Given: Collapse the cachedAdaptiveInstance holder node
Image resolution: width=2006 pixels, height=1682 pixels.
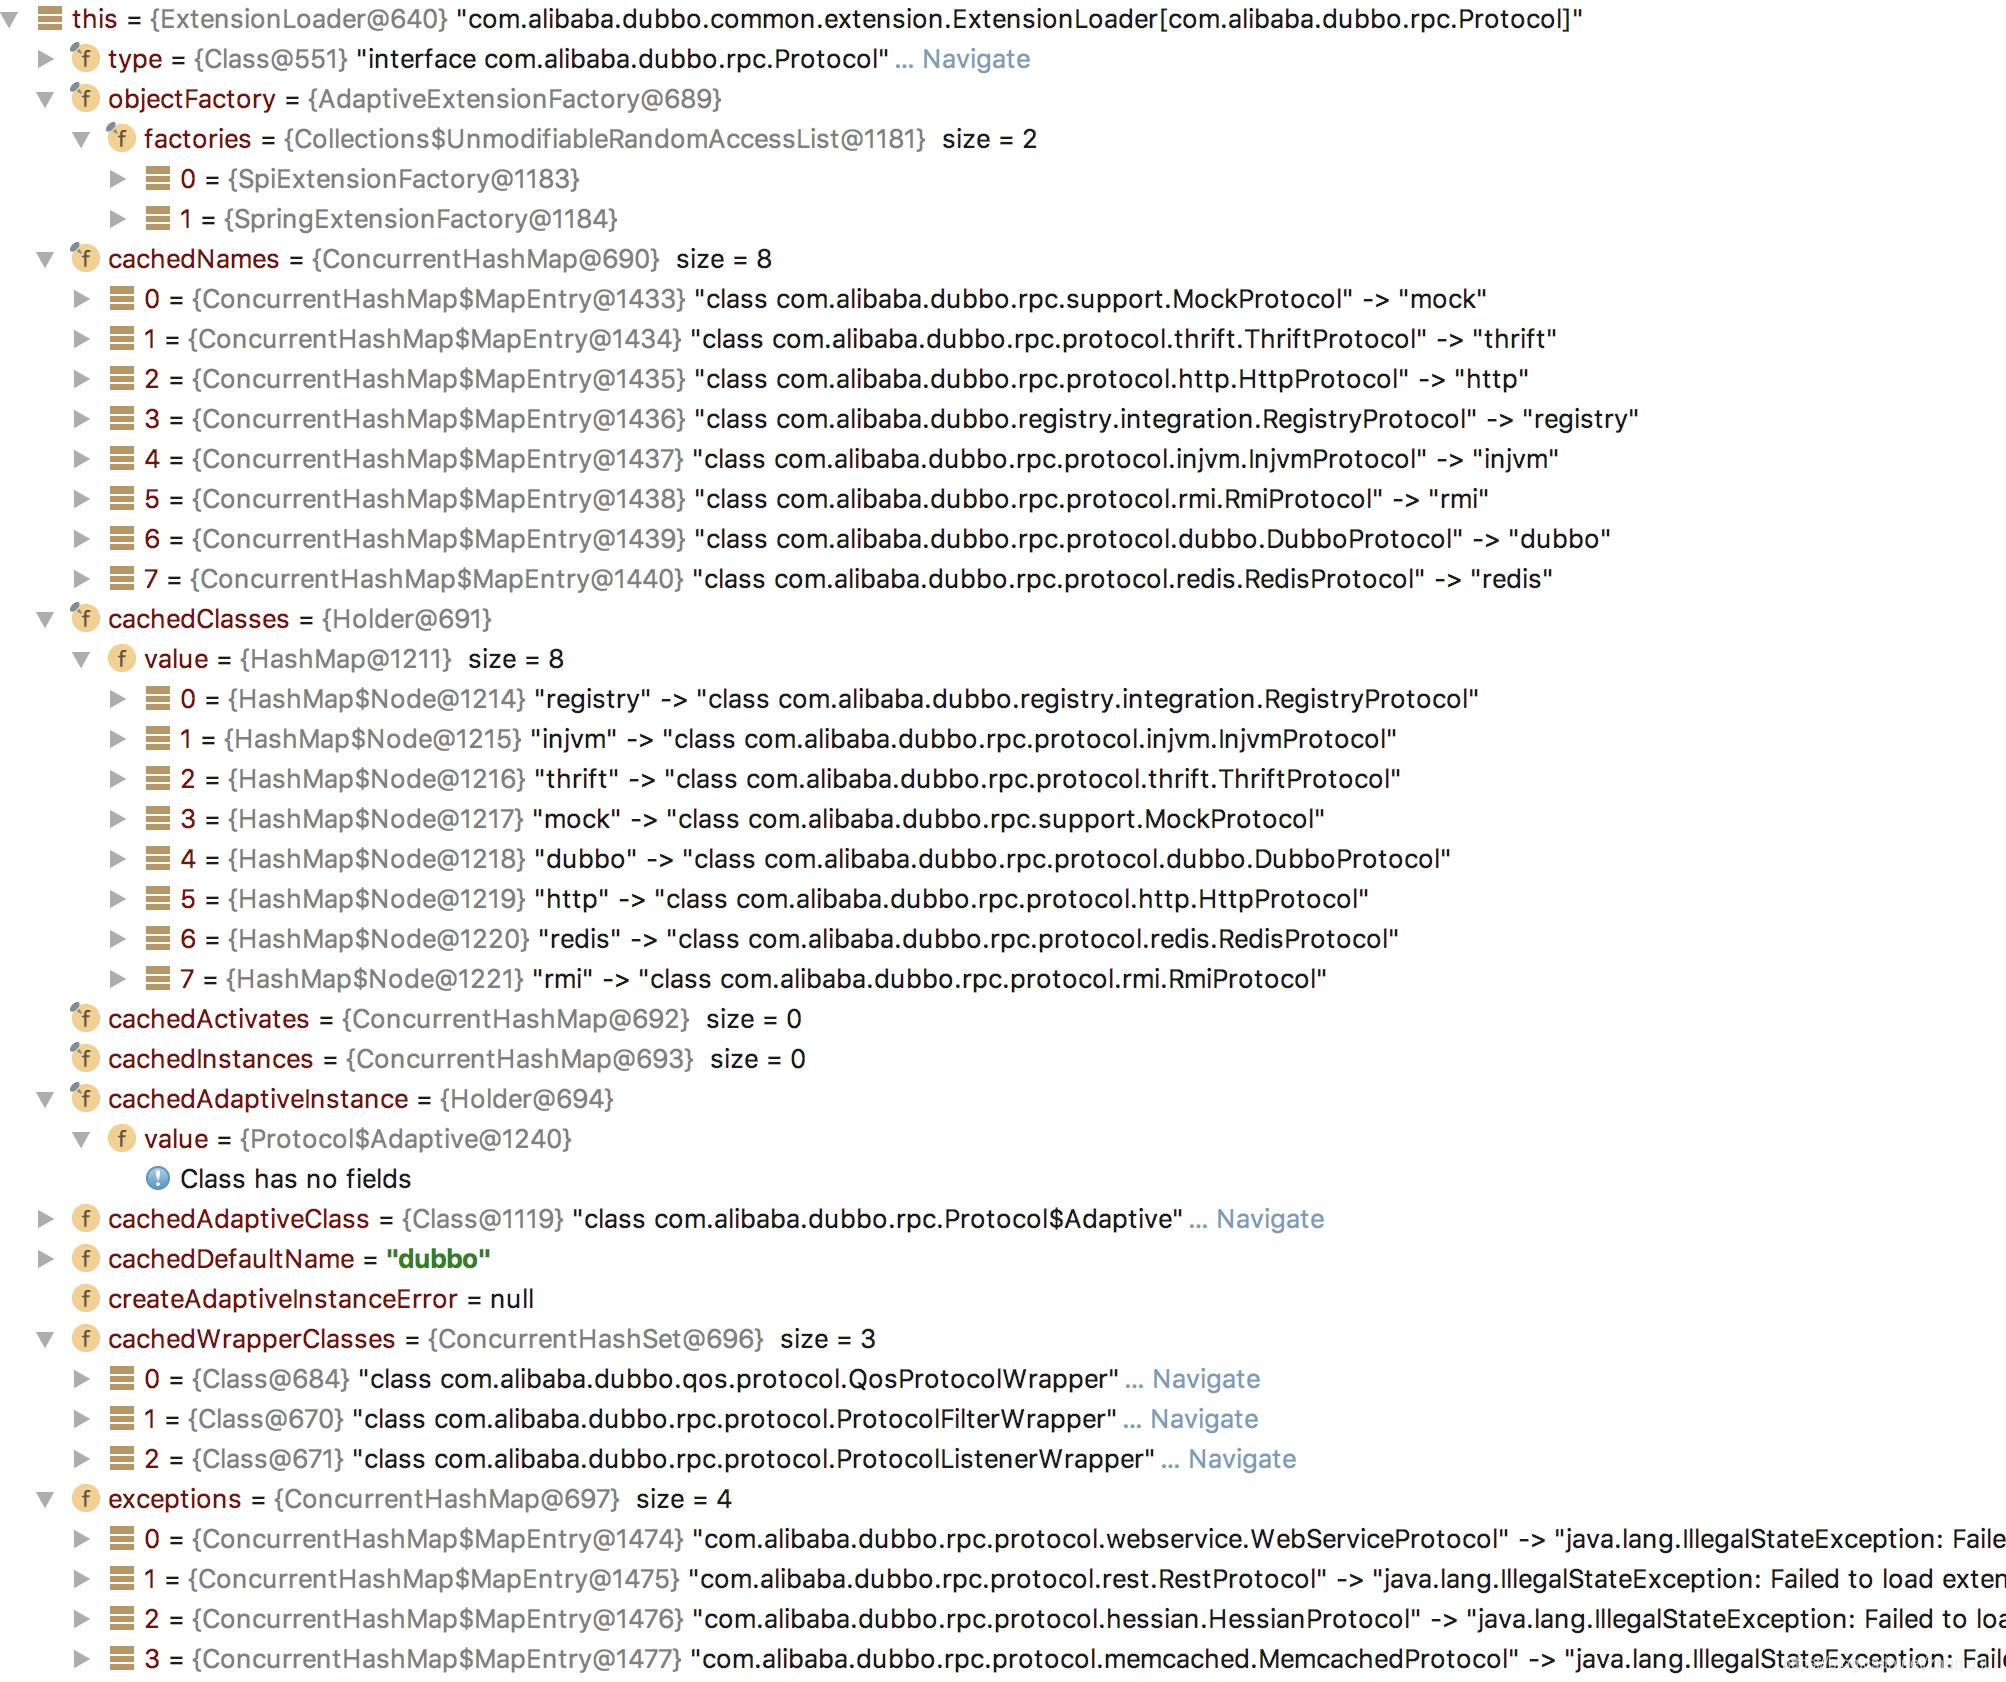Looking at the screenshot, I should coord(45,1099).
